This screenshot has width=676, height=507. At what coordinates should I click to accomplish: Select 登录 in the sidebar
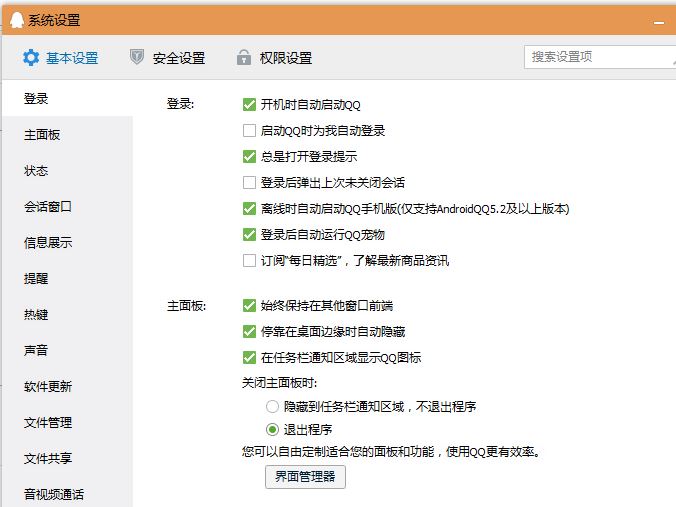click(x=67, y=99)
